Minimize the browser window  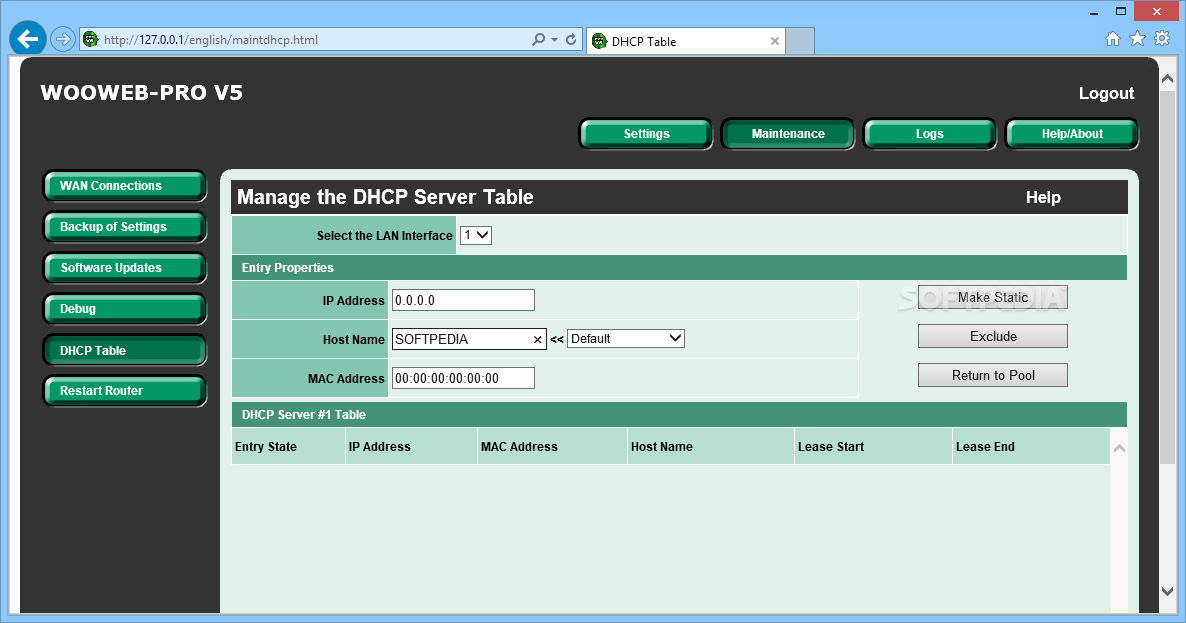coord(1094,13)
